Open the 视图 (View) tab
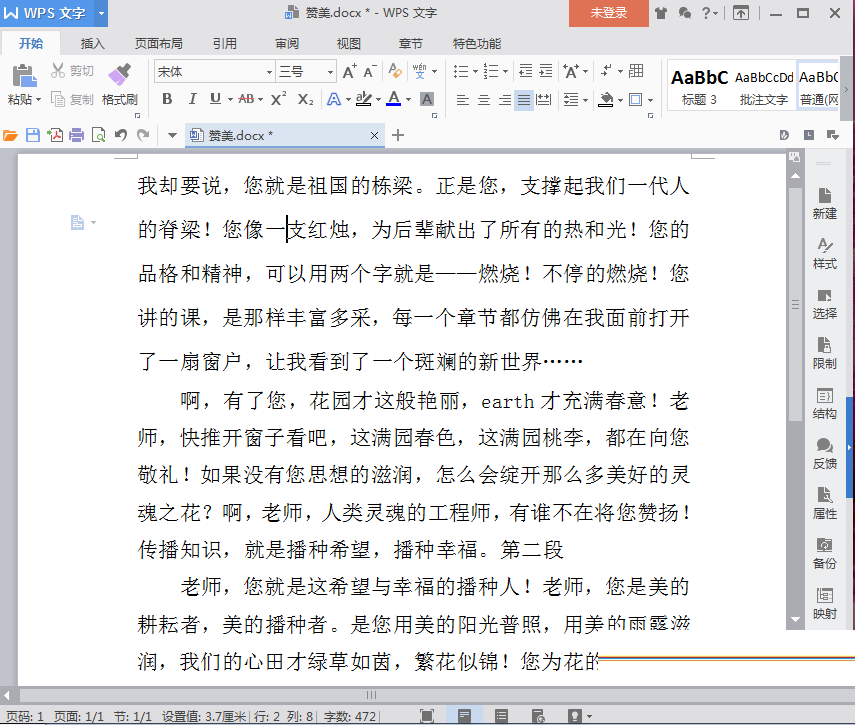This screenshot has width=855, height=725. pos(348,44)
